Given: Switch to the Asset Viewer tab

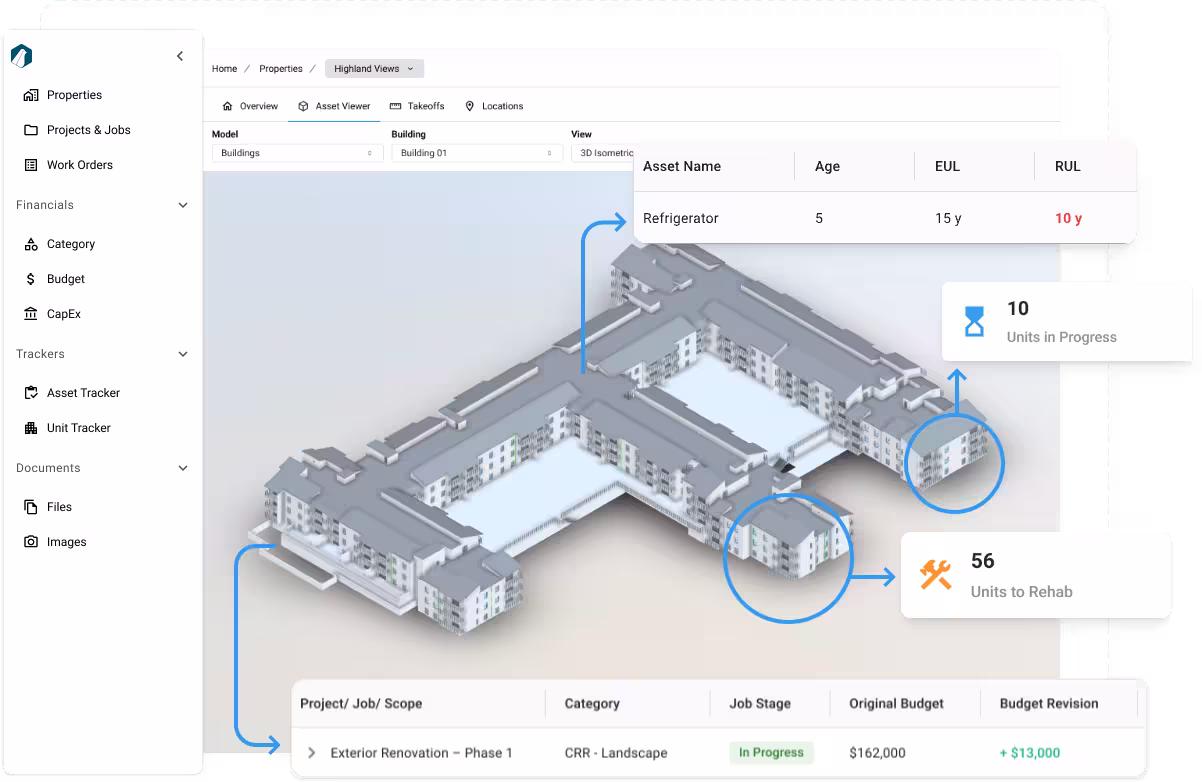Looking at the screenshot, I should [334, 106].
